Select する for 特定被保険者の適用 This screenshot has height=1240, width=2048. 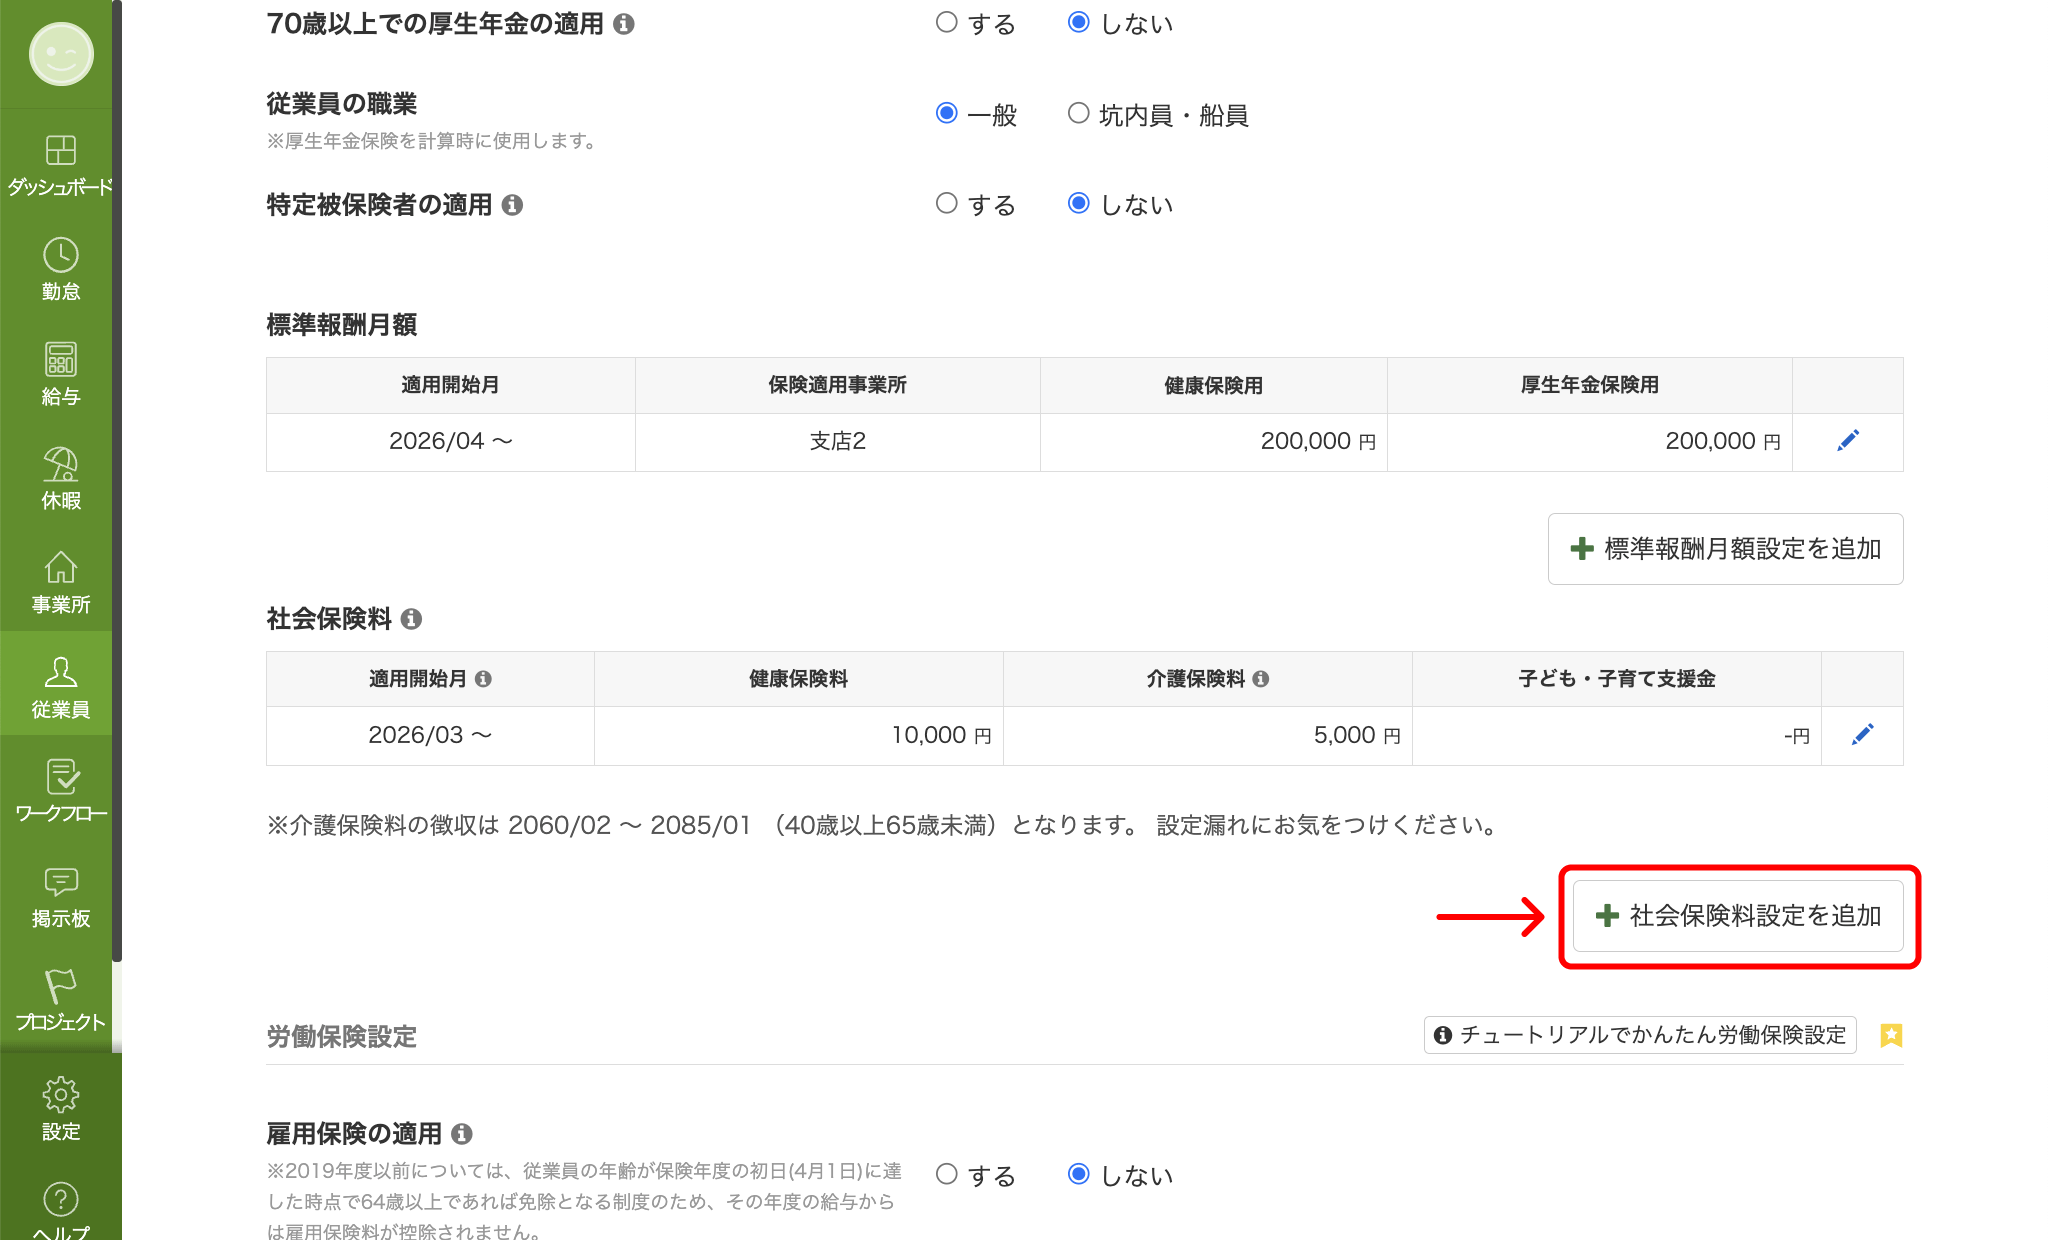pos(946,204)
